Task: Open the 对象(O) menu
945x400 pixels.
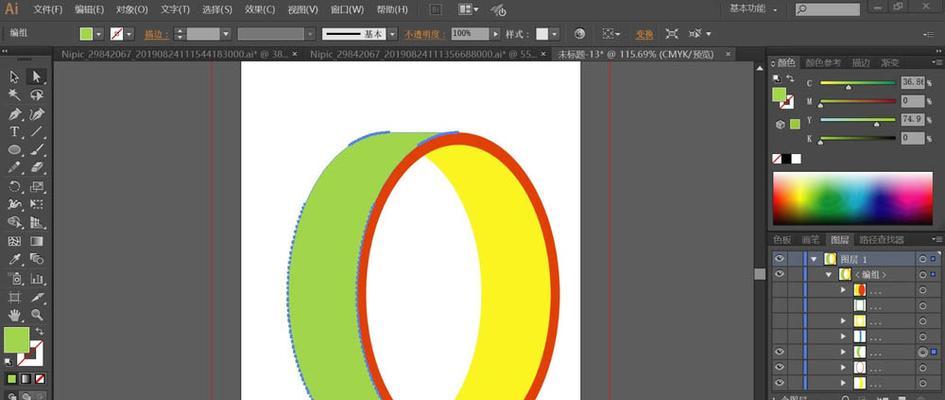Action: pyautogui.click(x=132, y=10)
